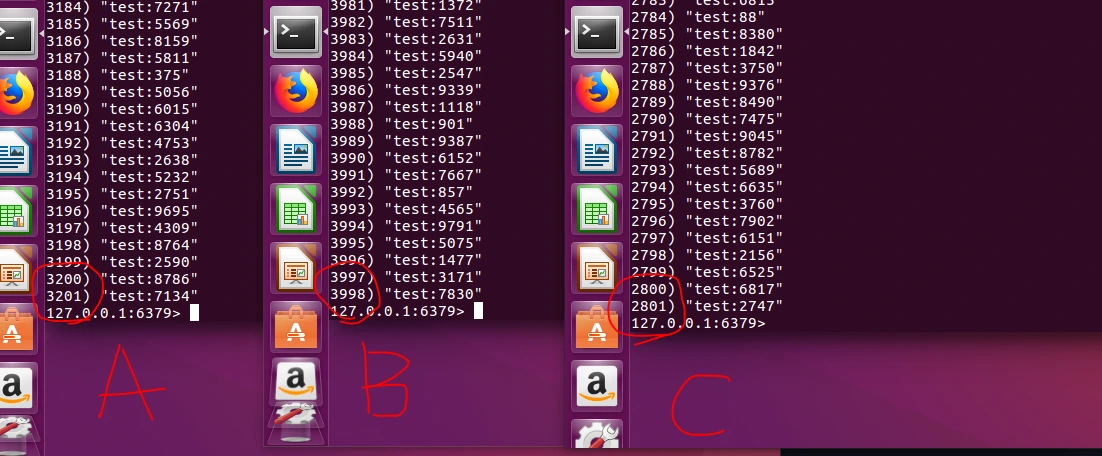The image size is (1102, 456).
Task: Click the "test:8786" output line
Action: 122,279
